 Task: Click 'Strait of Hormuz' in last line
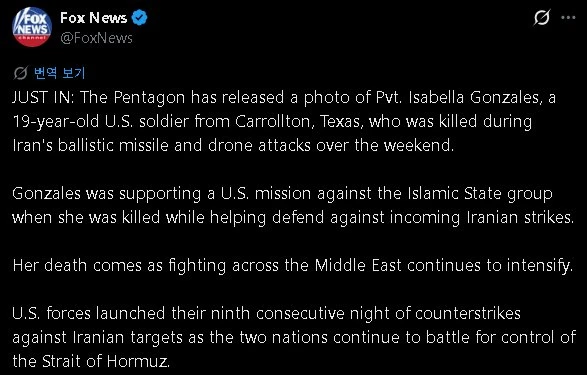tap(106, 361)
